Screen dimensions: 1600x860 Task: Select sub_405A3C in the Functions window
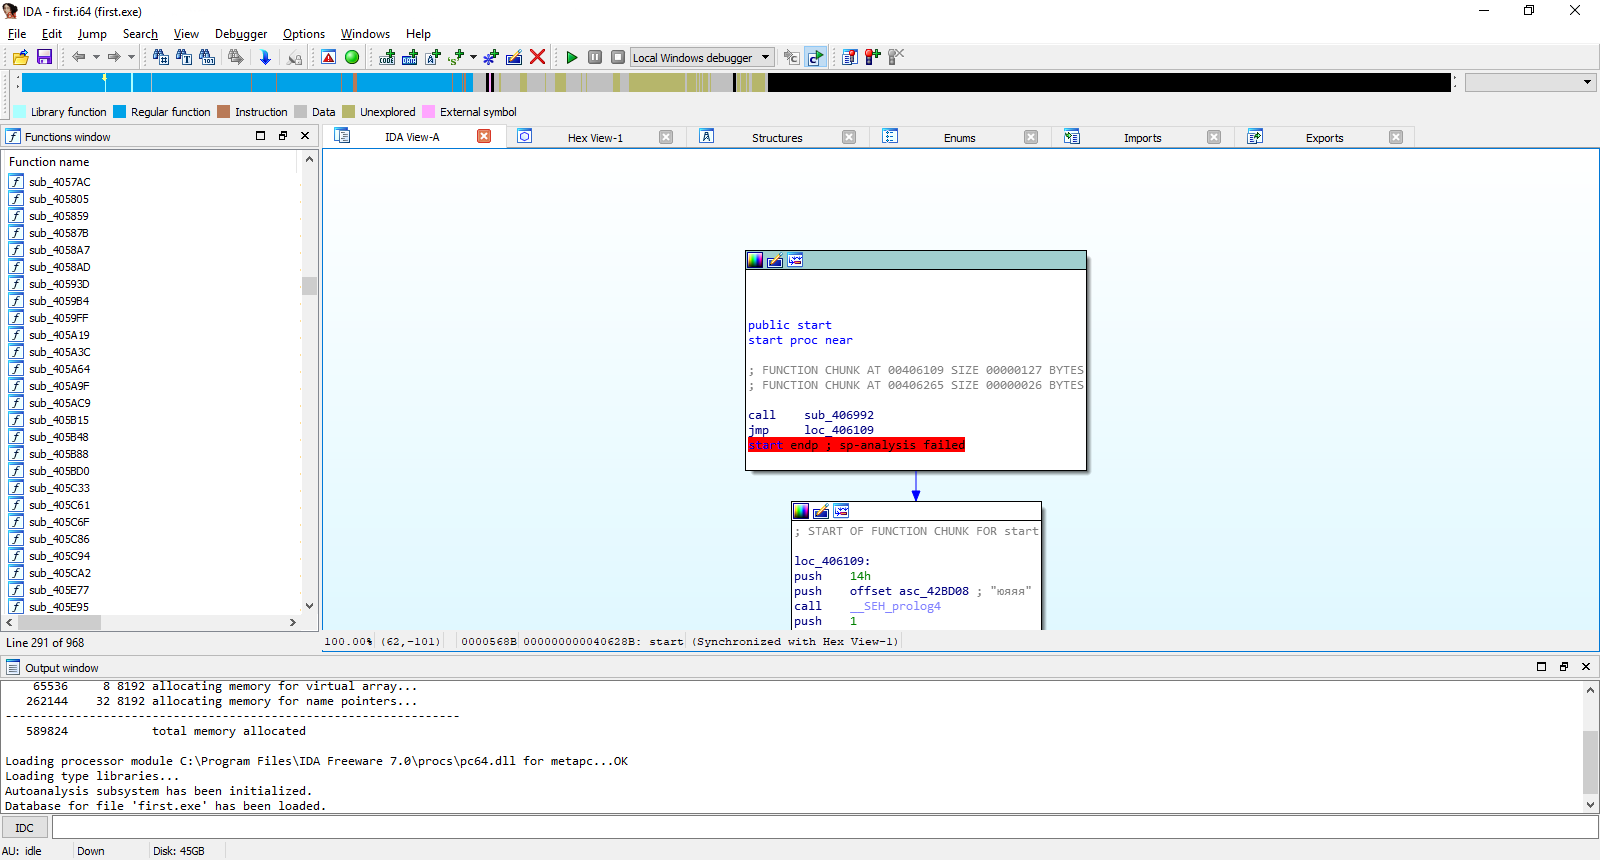[x=59, y=352]
